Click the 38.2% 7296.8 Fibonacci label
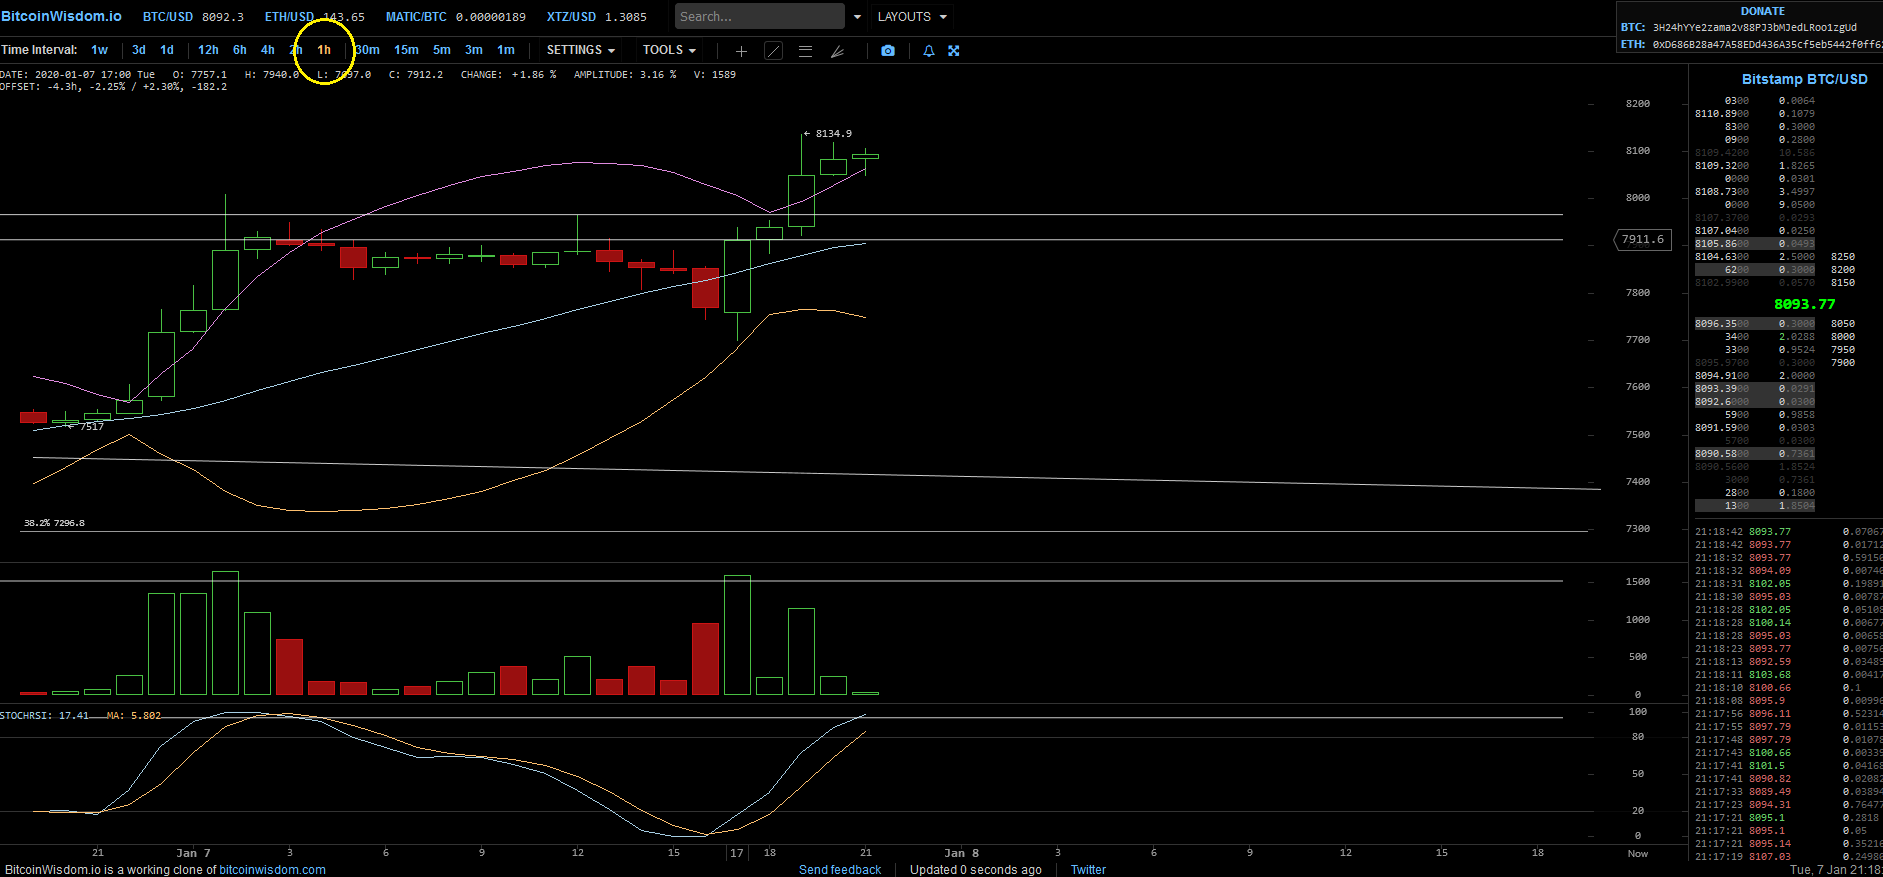Image resolution: width=1883 pixels, height=877 pixels. pos(54,523)
